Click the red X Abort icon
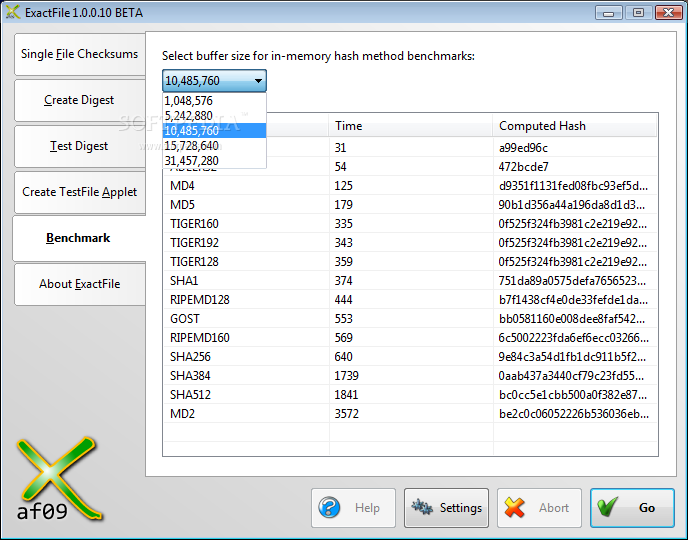This screenshot has width=688, height=540. click(x=514, y=508)
